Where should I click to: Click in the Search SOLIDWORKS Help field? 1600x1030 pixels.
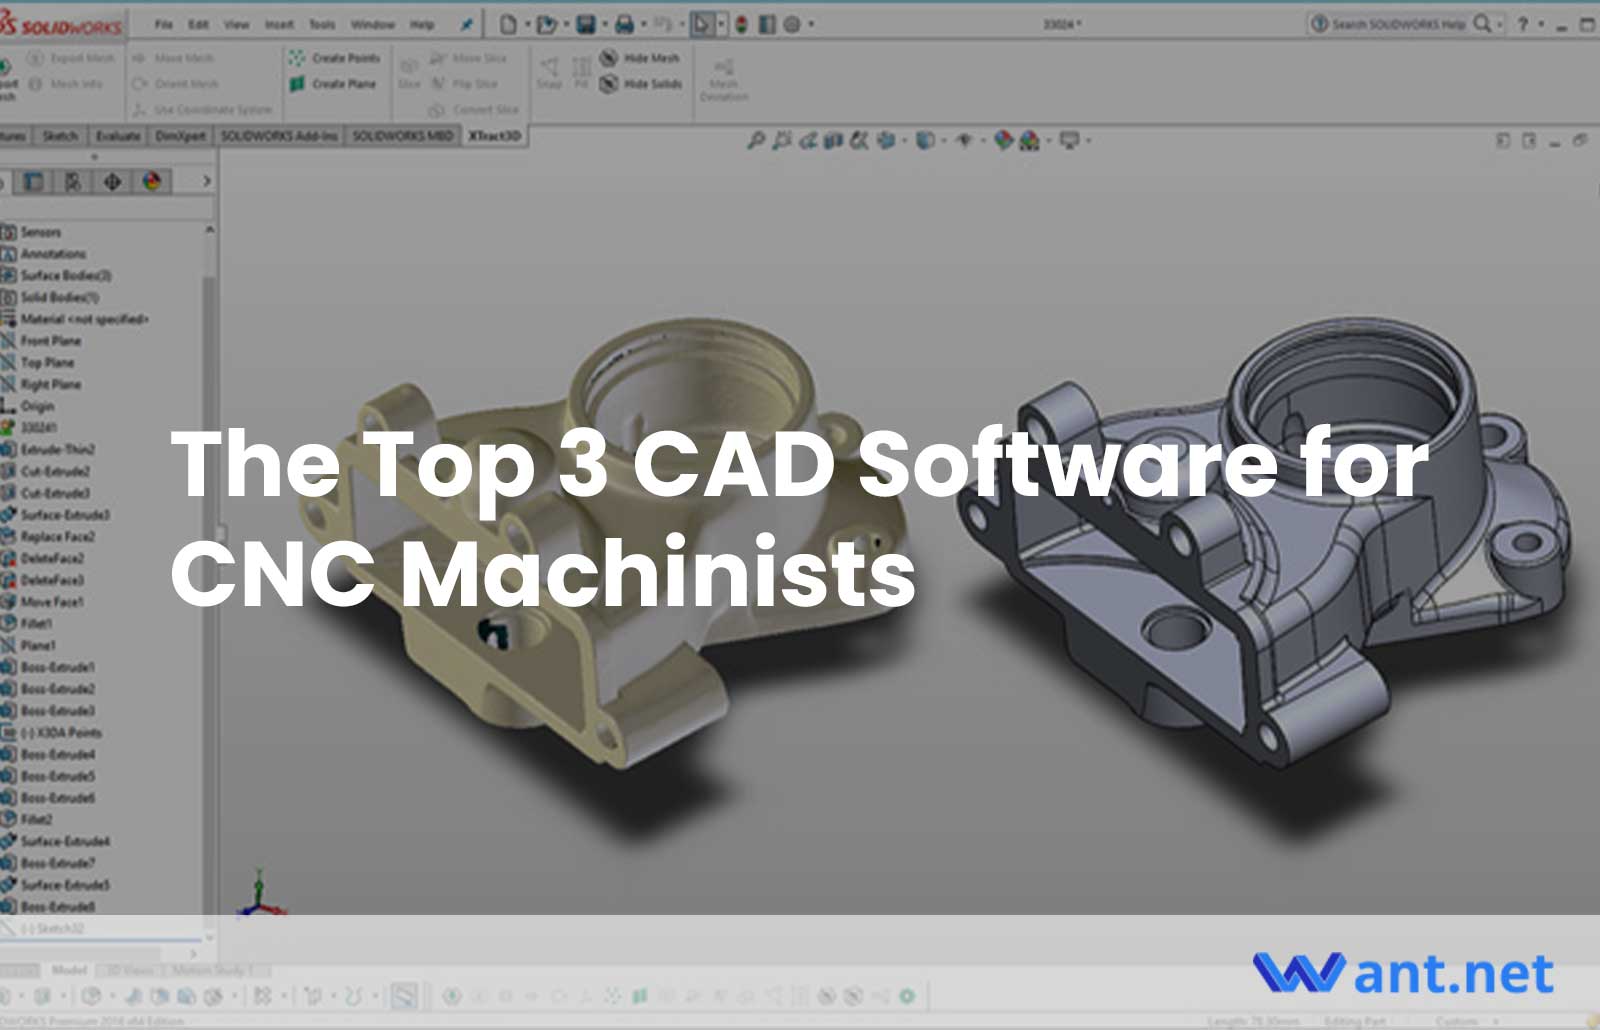point(1397,24)
